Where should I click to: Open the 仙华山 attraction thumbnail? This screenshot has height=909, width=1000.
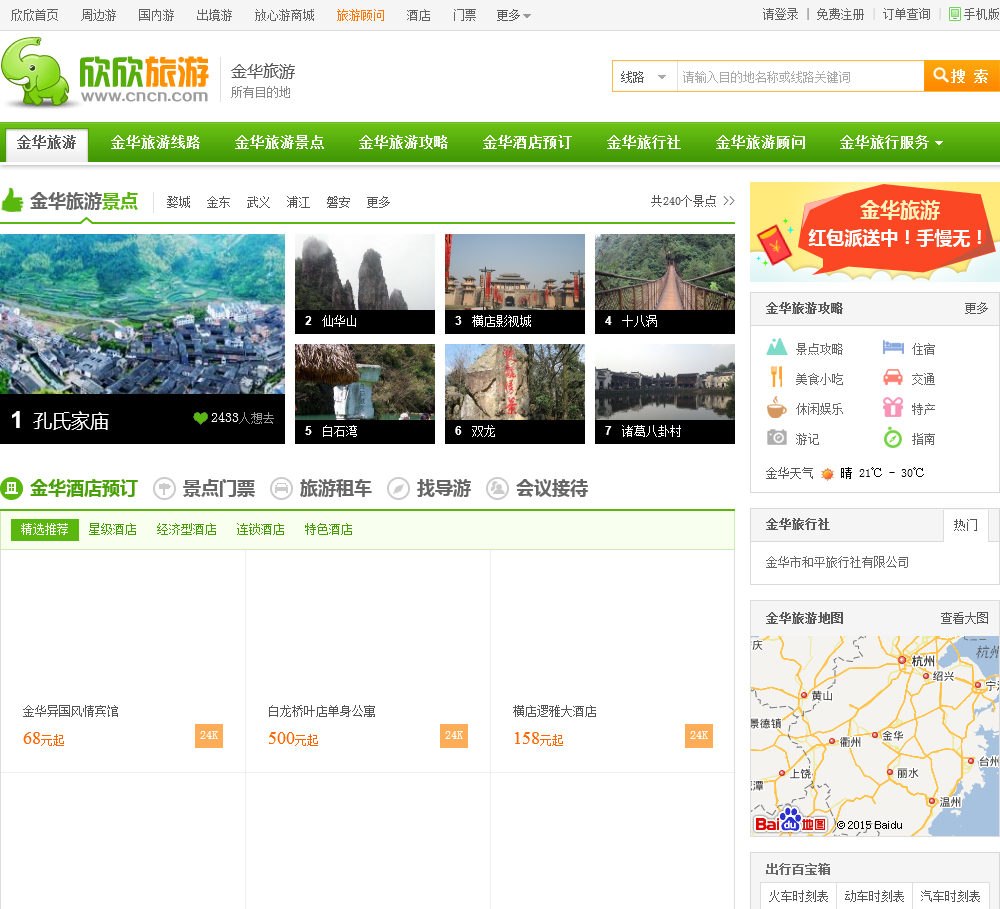click(365, 284)
